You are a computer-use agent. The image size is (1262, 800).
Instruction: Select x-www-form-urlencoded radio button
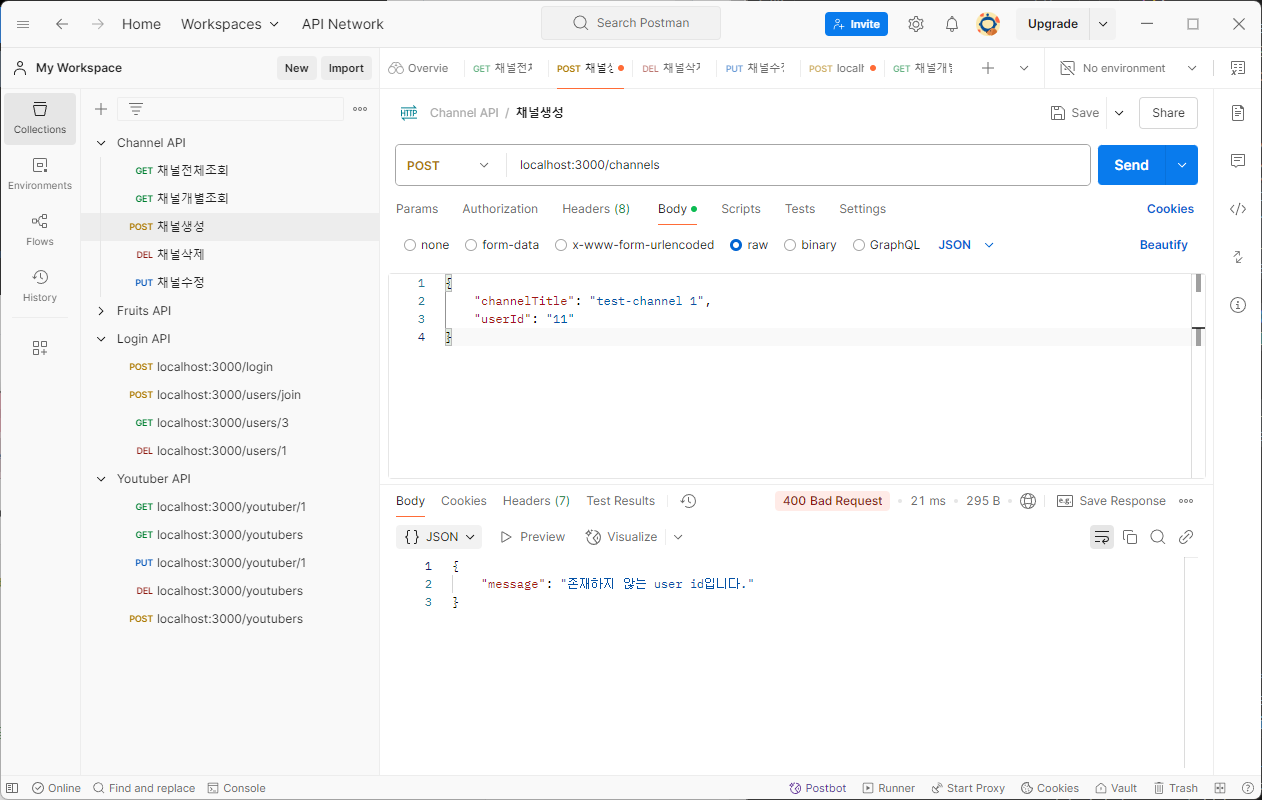[x=561, y=245]
